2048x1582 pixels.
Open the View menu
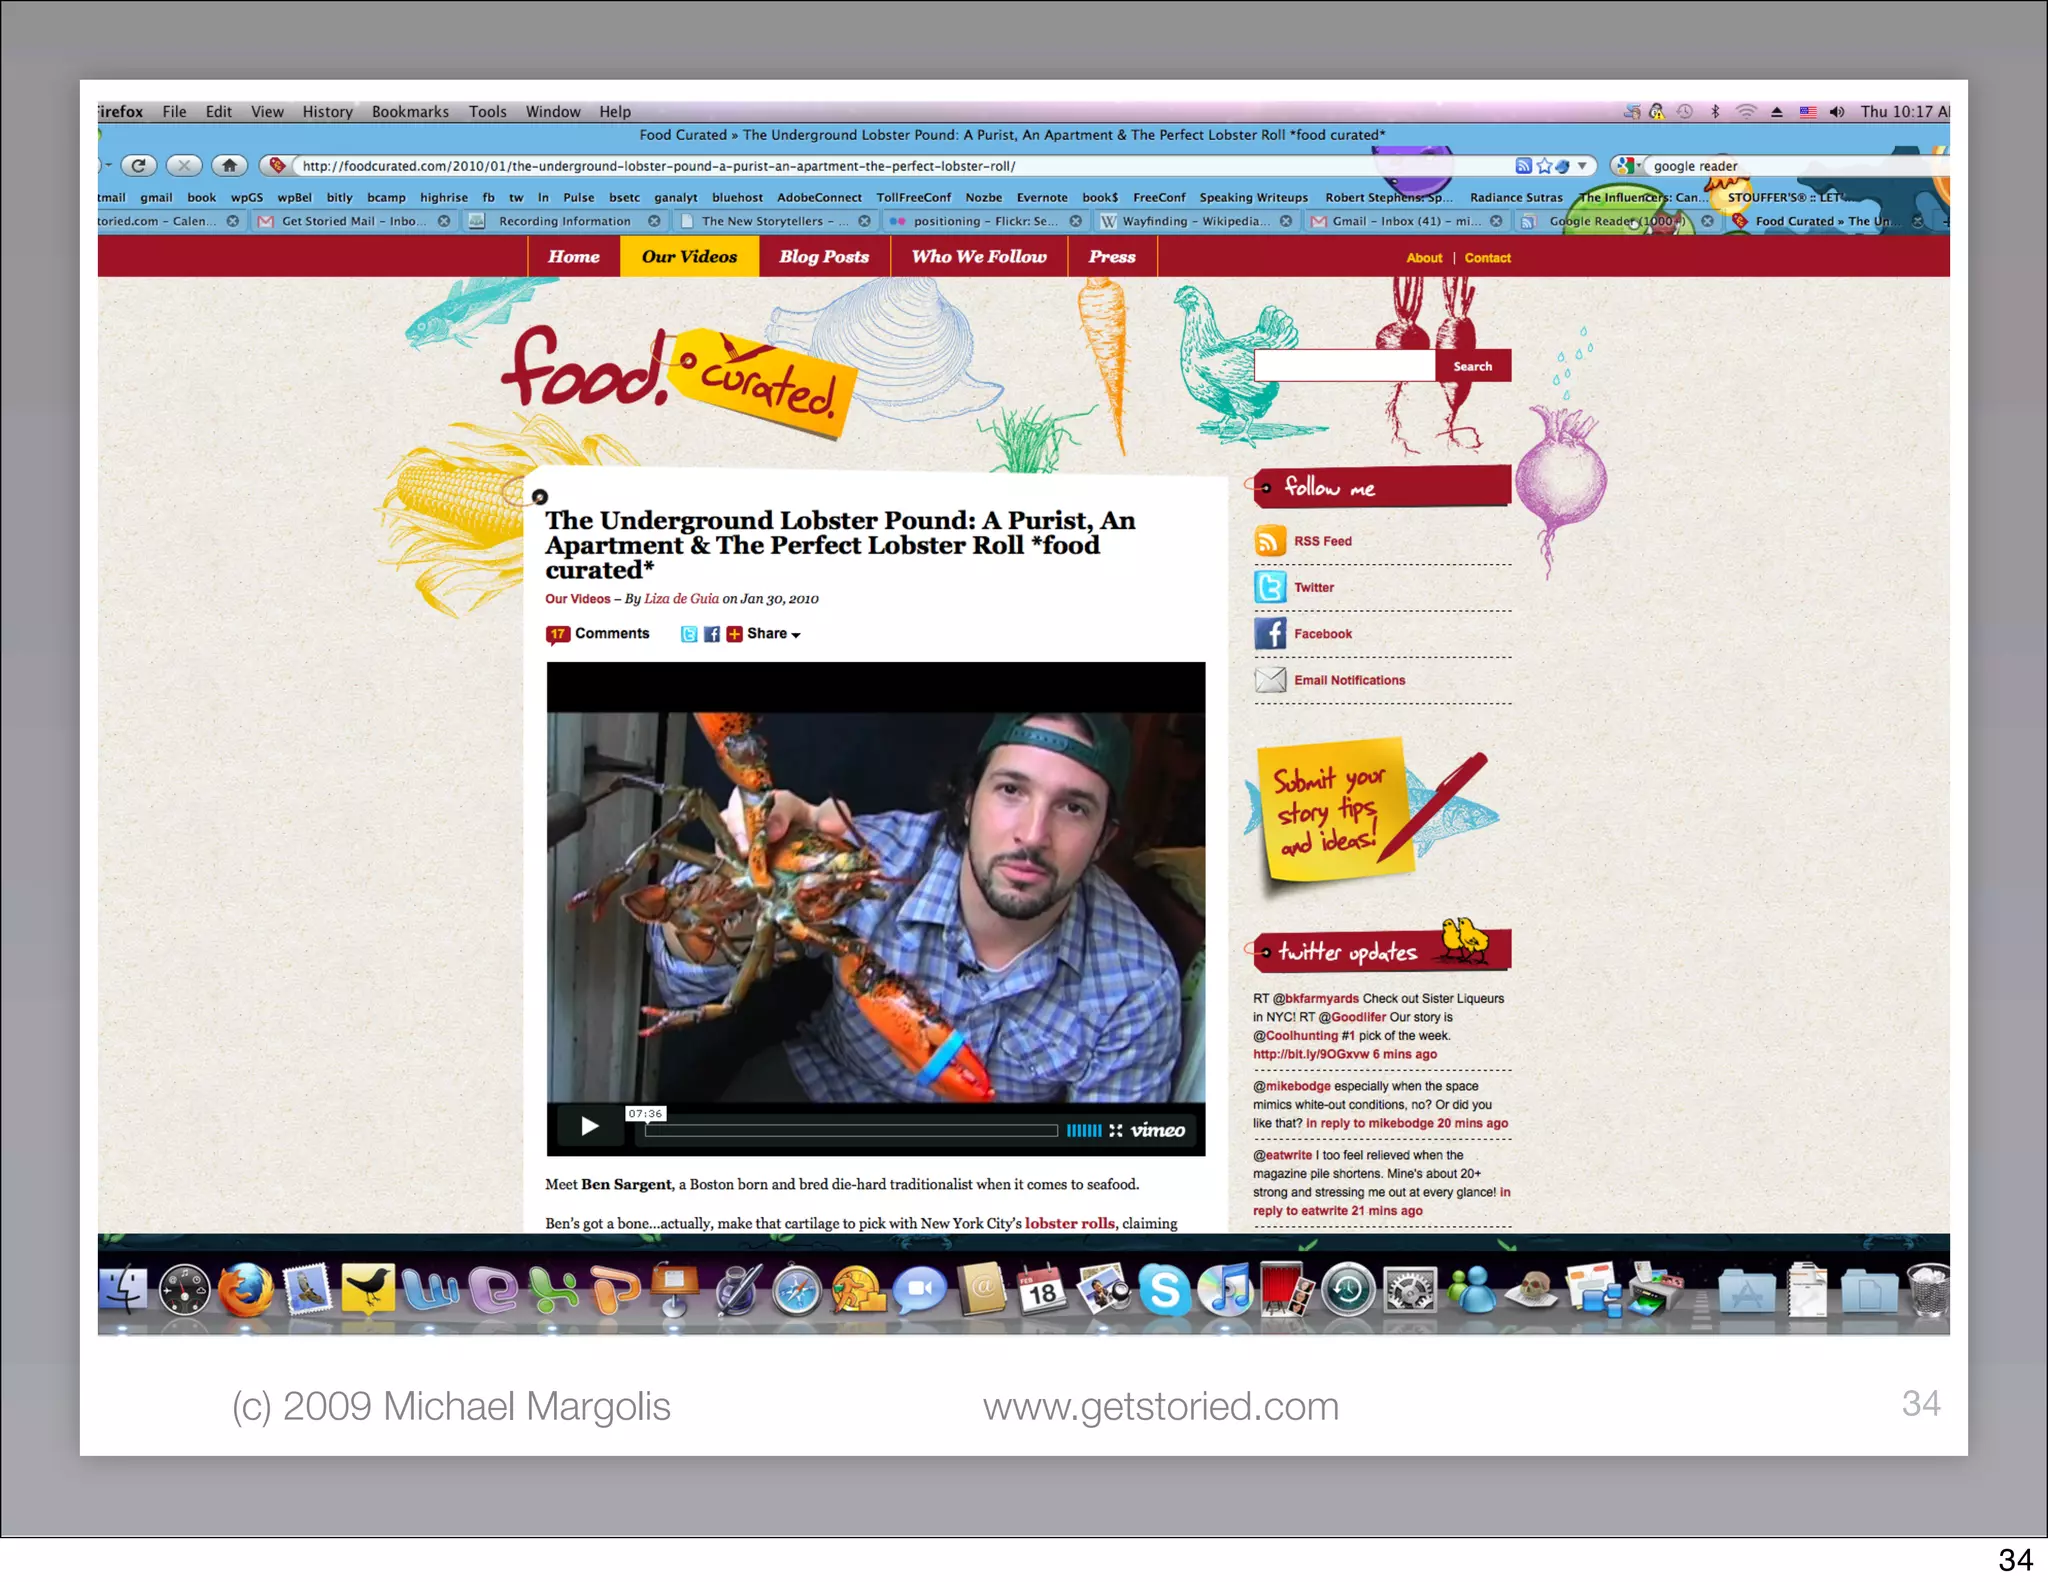267,112
